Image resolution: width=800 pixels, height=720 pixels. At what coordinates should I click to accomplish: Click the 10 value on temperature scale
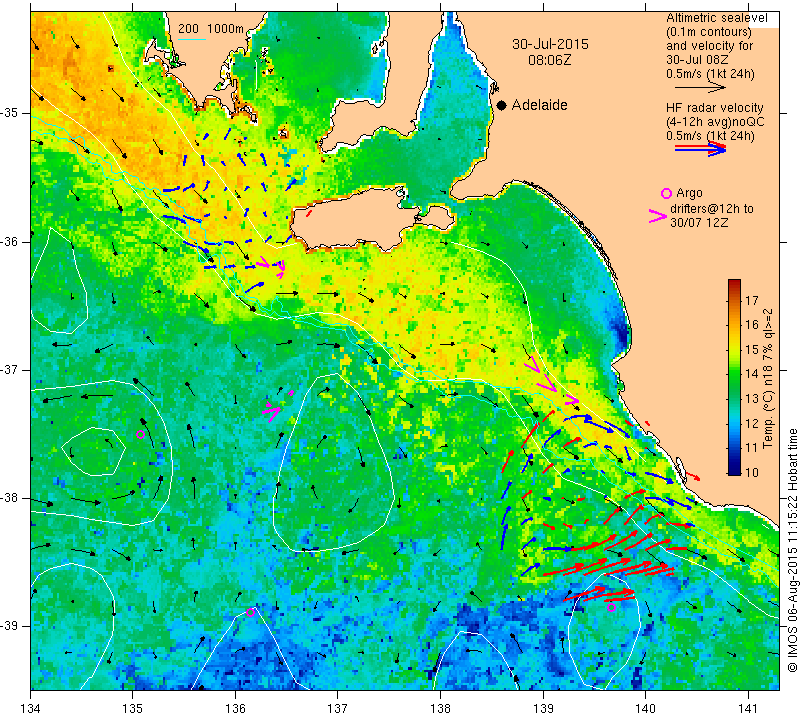[x=752, y=473]
